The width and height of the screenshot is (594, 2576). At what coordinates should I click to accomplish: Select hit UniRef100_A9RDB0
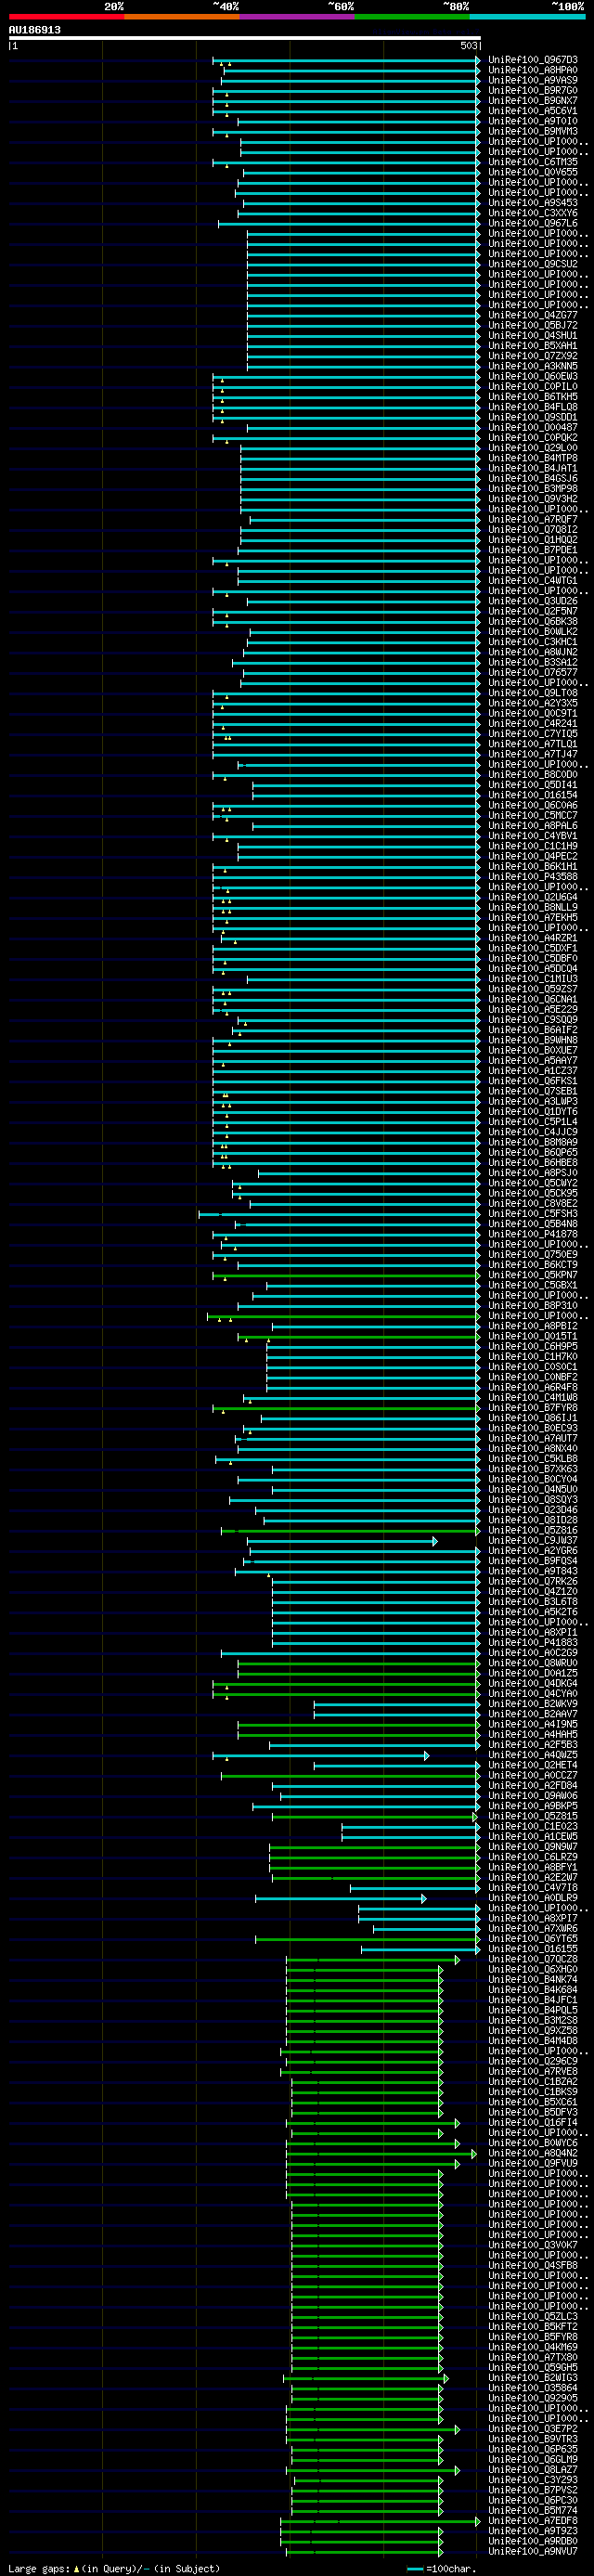coord(533,2541)
